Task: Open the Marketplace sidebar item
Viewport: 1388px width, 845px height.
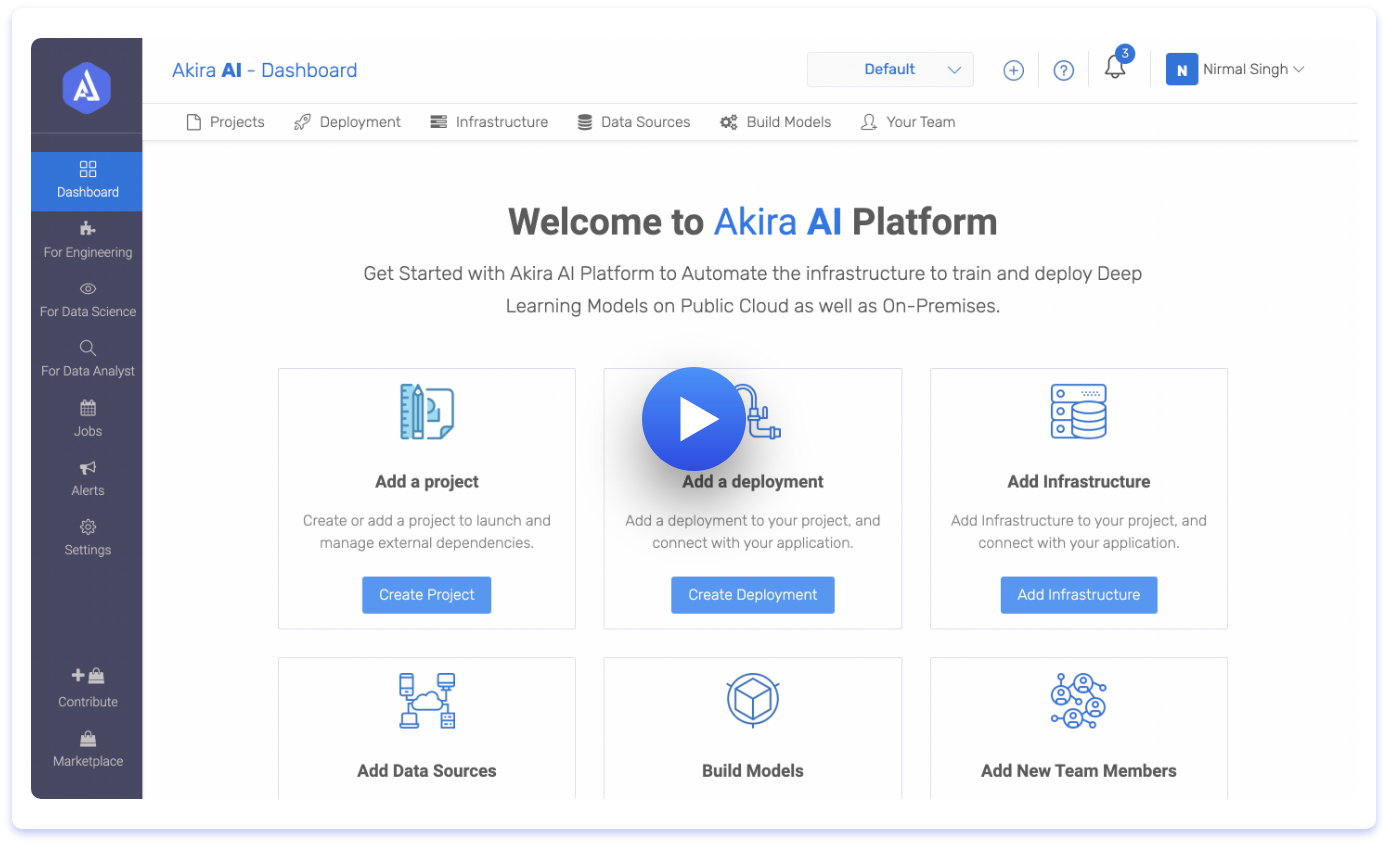Action: (87, 749)
